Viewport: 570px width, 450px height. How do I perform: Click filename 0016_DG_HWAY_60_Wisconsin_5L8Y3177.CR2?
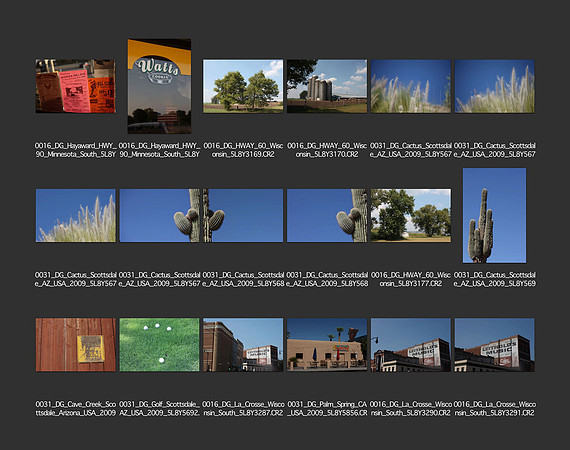411,279
